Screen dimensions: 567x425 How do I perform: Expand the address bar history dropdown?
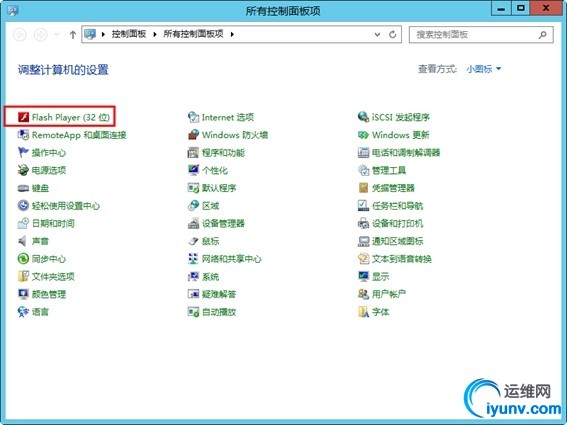tap(377, 34)
